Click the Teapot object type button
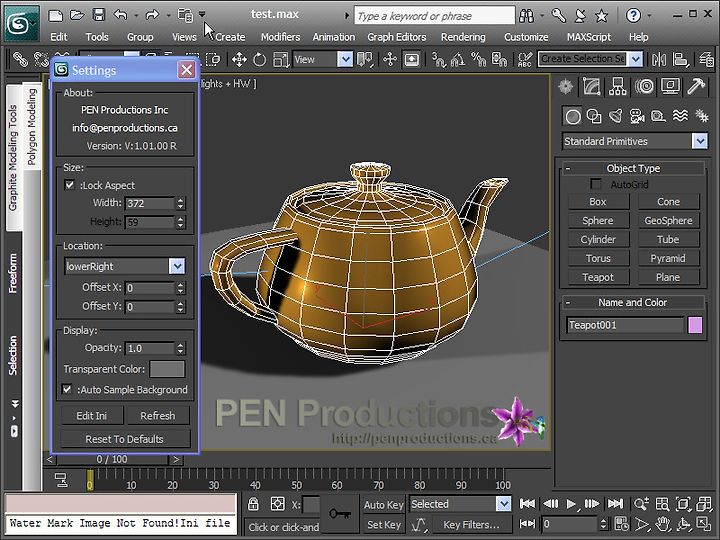 pos(598,277)
